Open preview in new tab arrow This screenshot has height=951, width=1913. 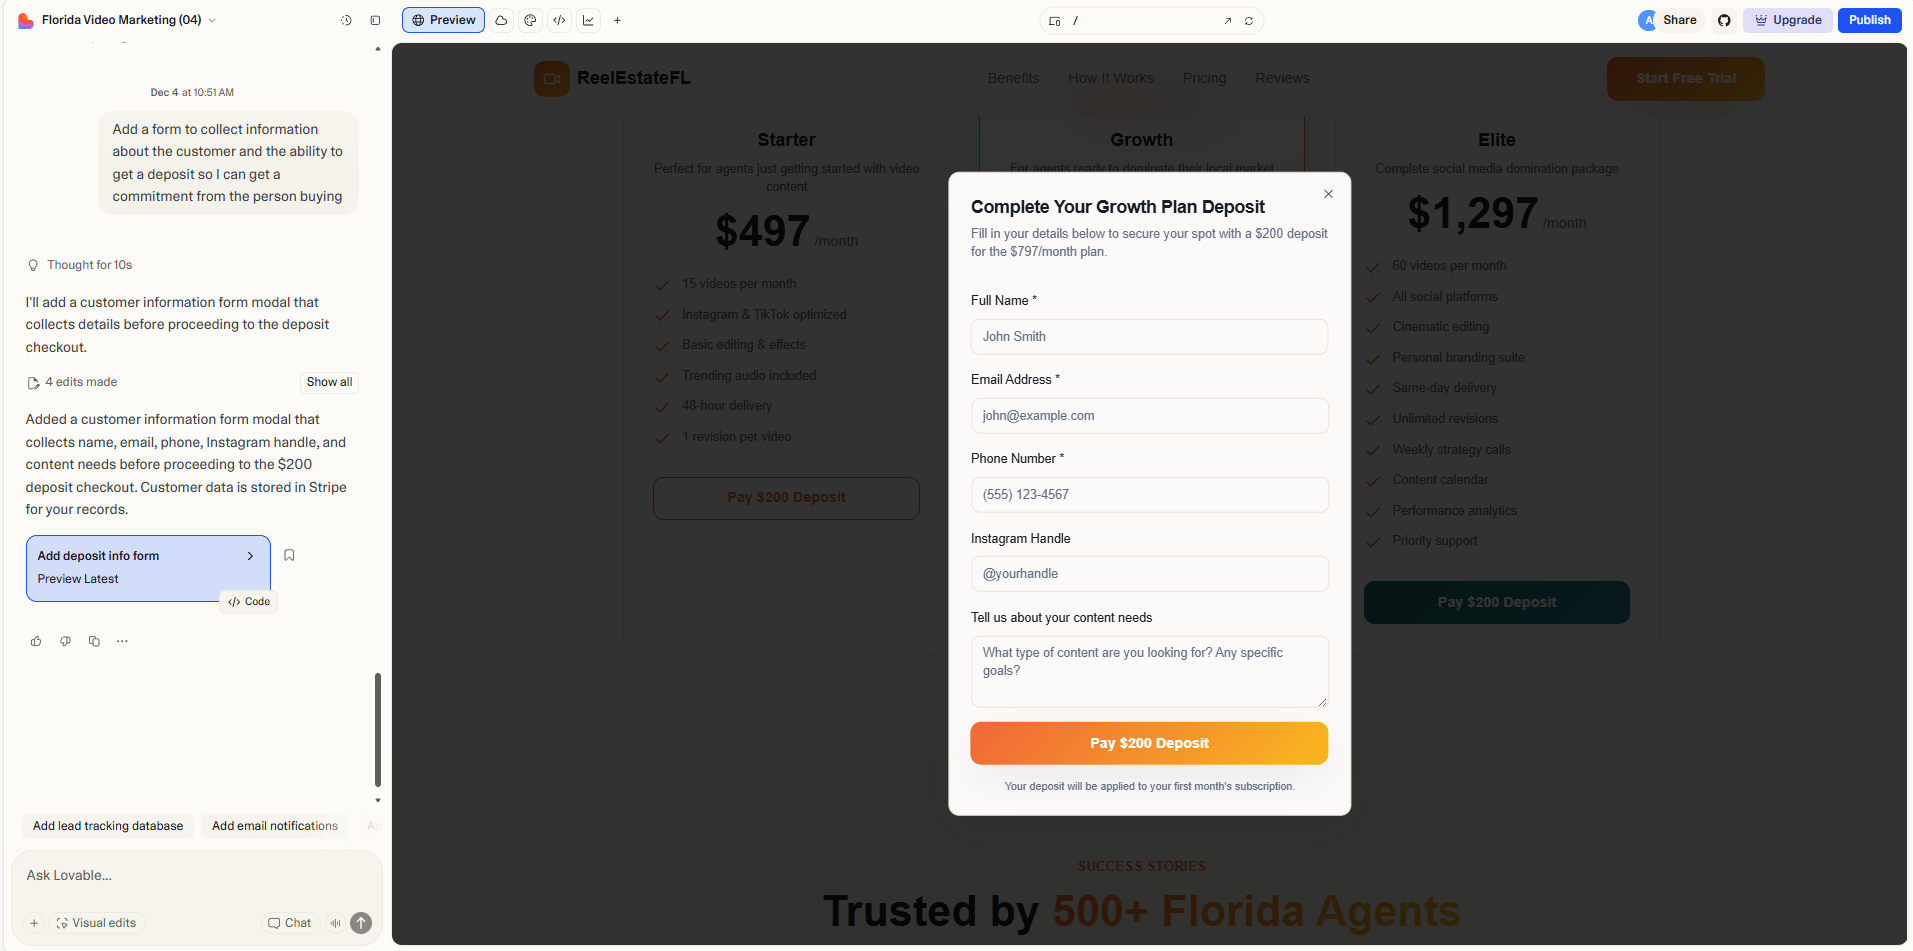click(x=1228, y=21)
